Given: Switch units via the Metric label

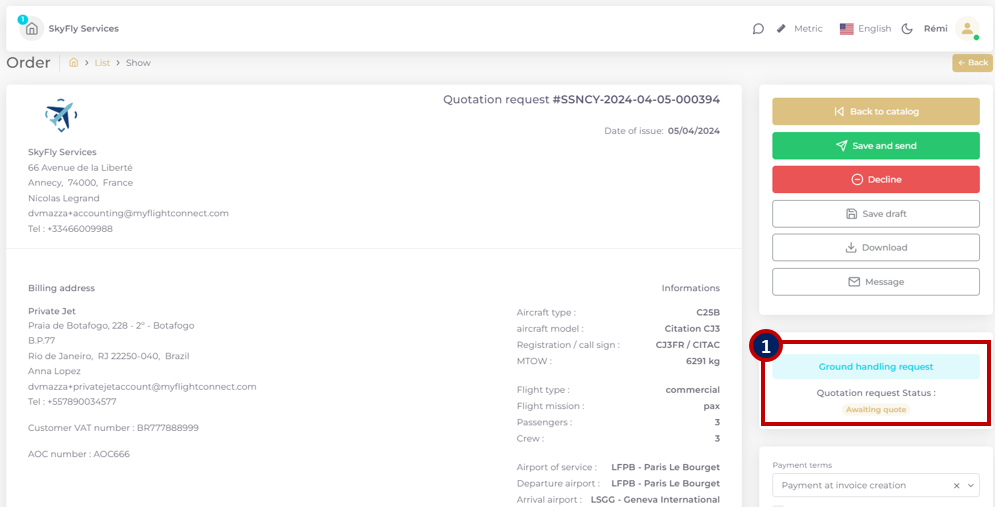Looking at the screenshot, I should (808, 29).
